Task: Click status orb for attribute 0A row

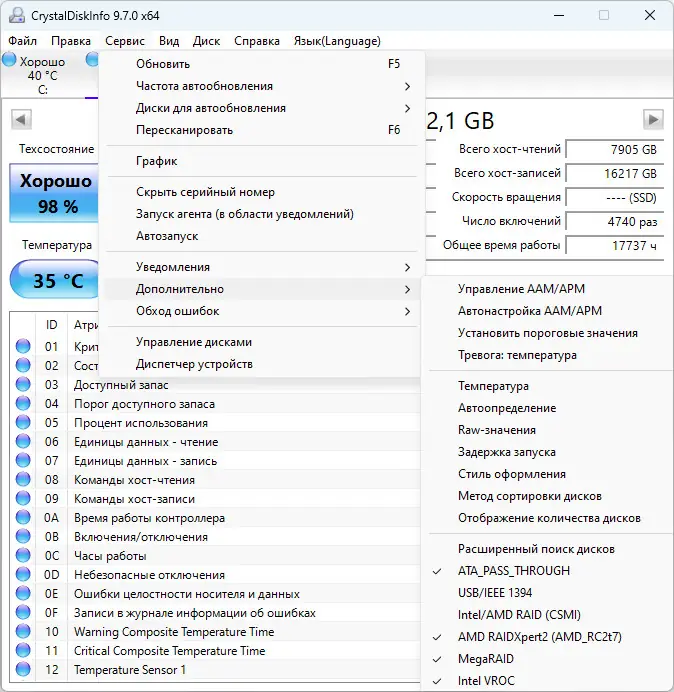Action: 23,517
